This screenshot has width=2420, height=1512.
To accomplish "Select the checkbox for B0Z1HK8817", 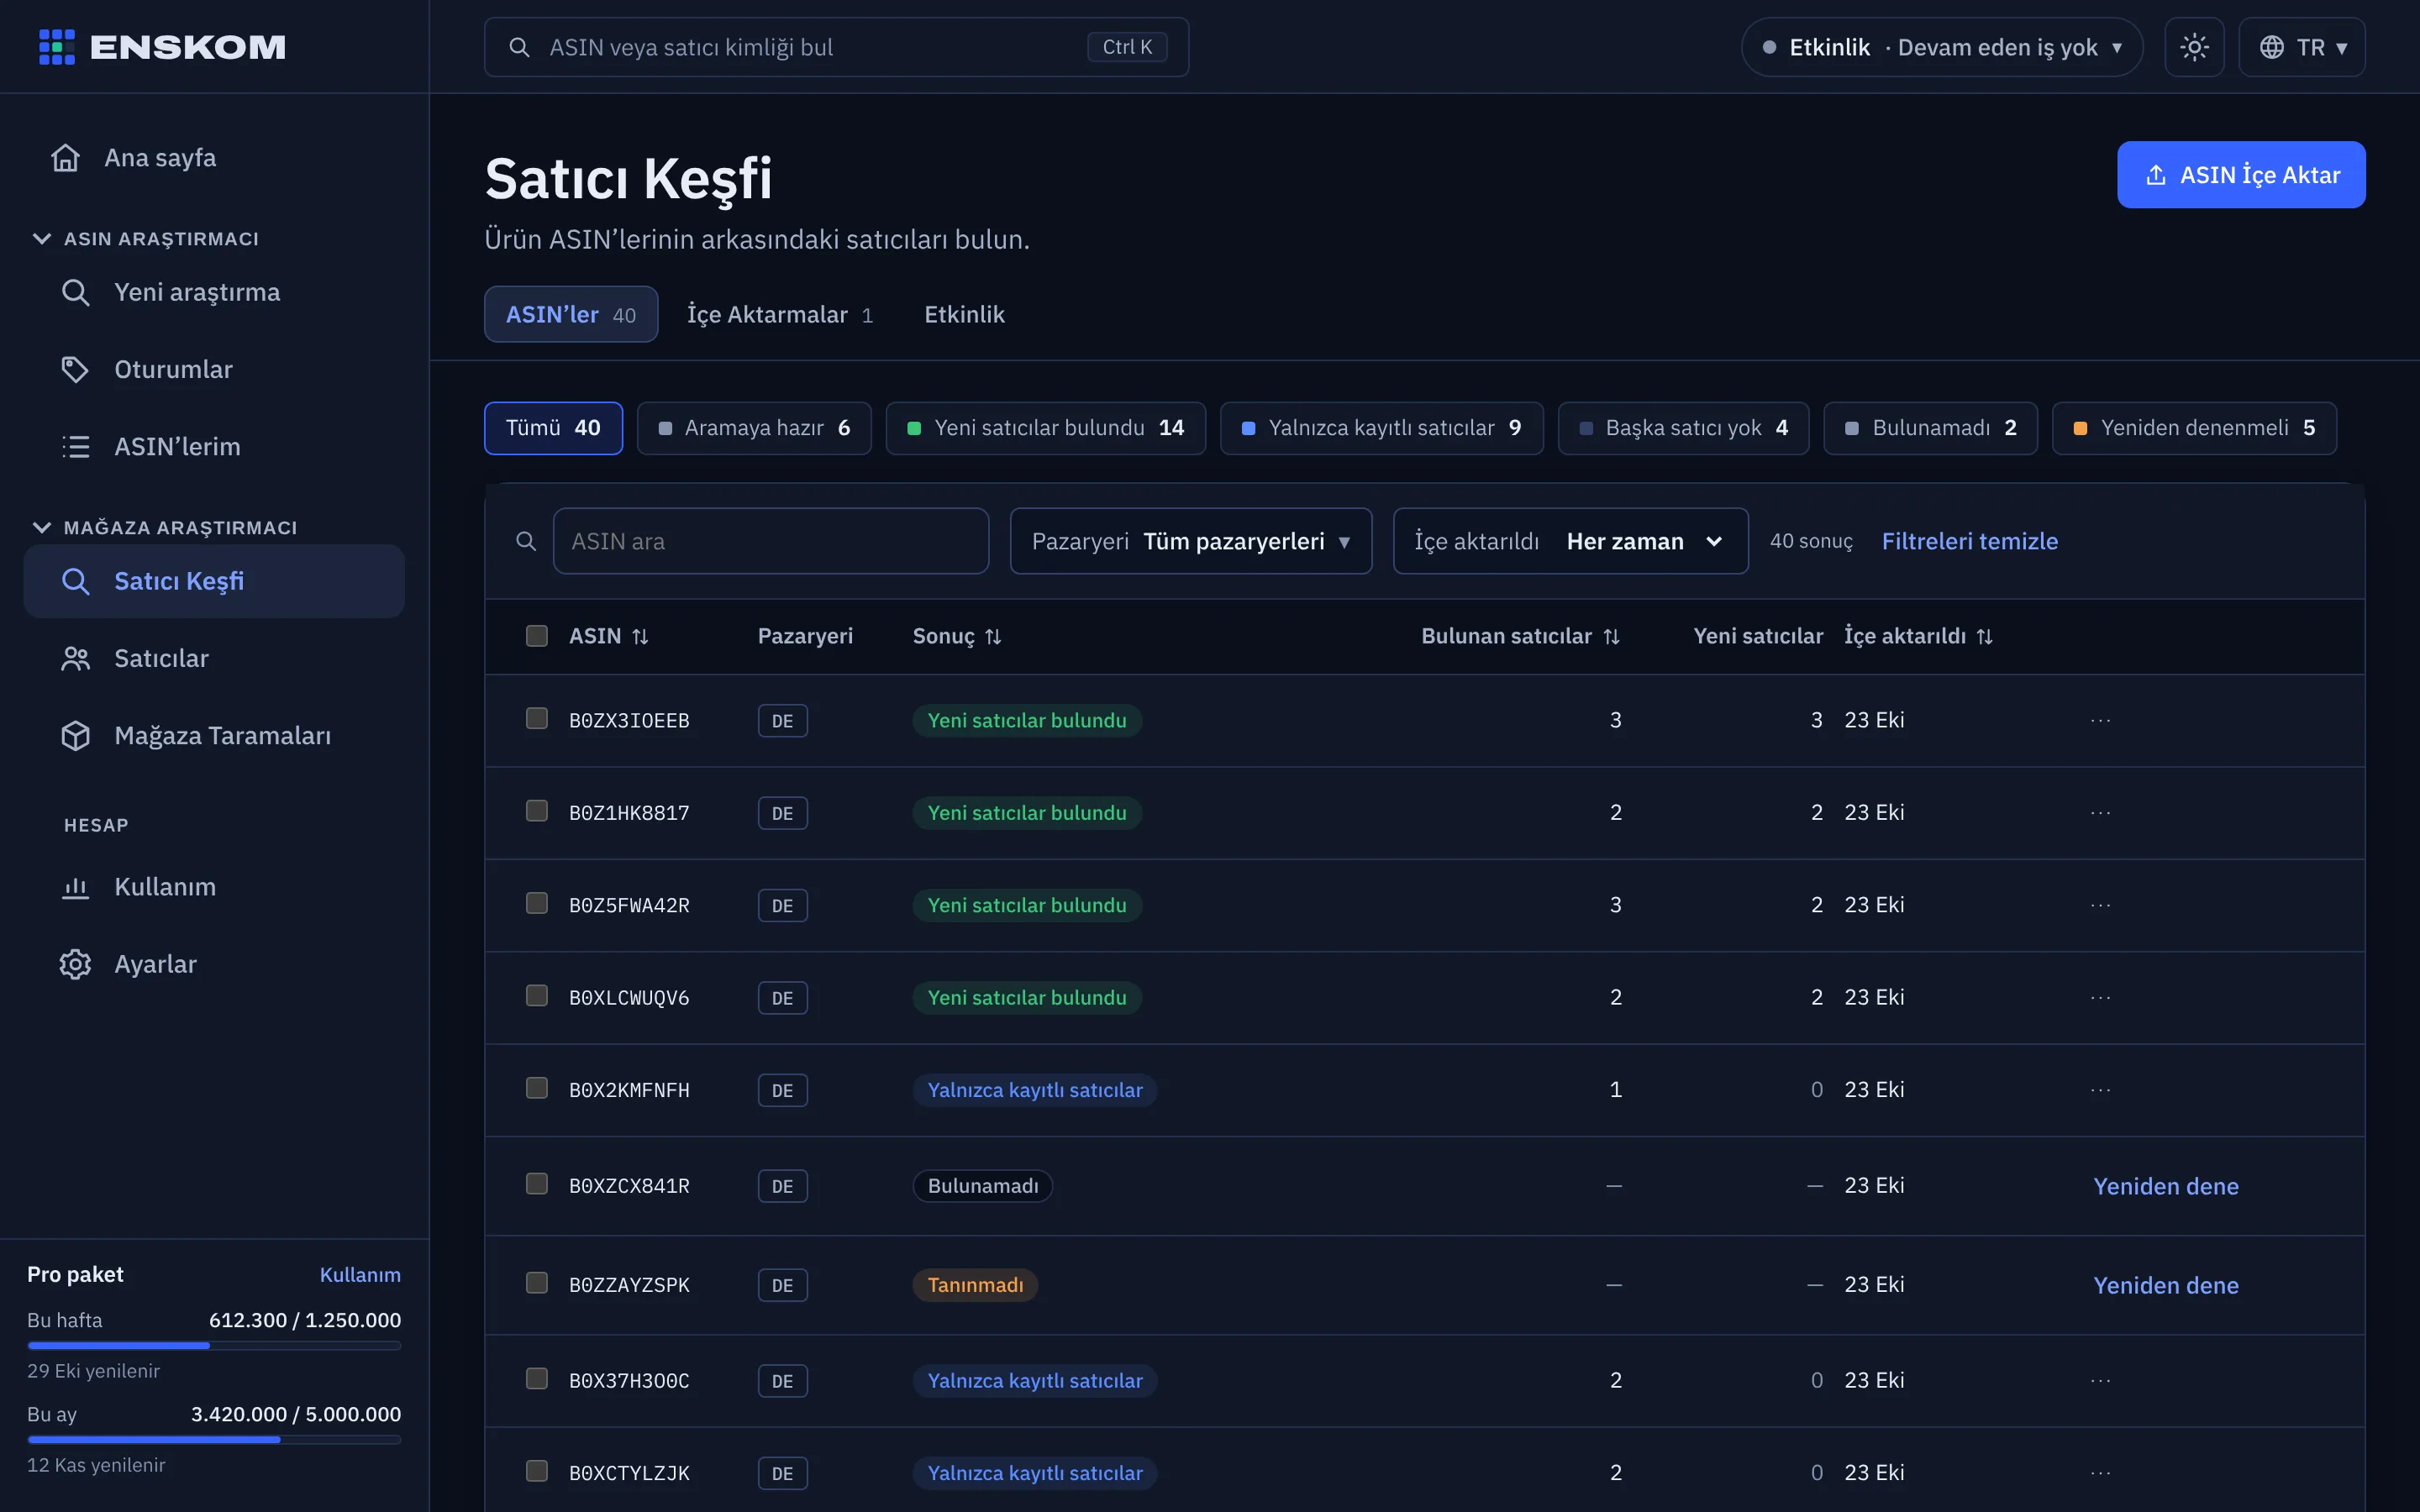I will (537, 811).
